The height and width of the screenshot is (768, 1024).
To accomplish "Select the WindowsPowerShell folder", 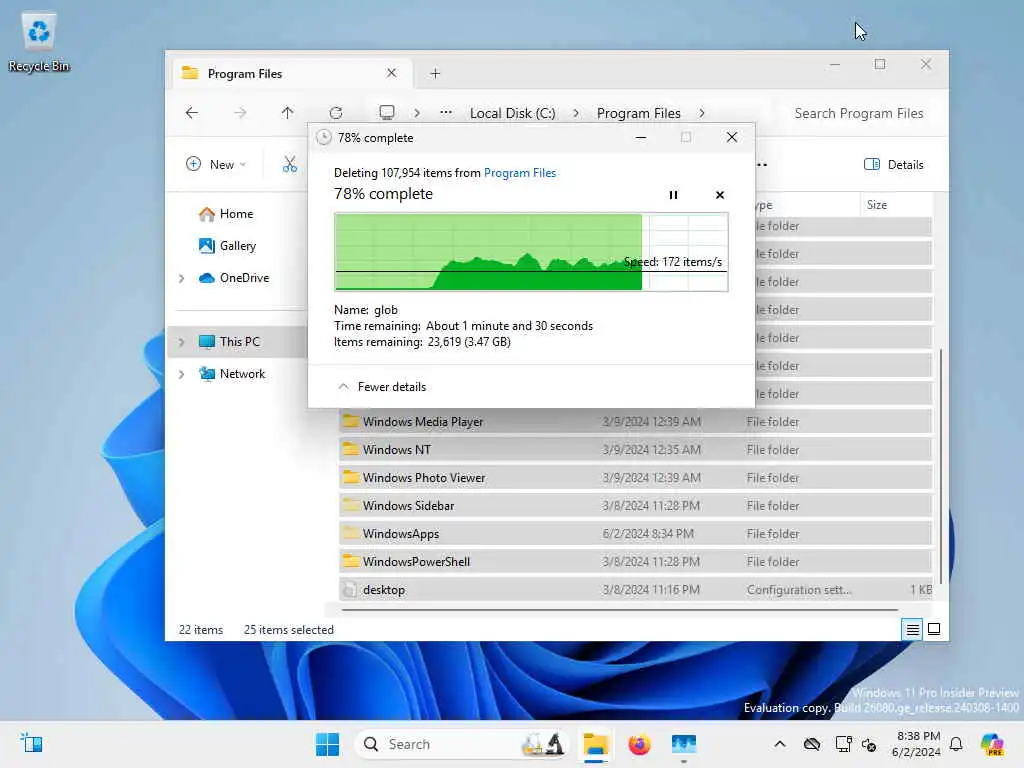I will pyautogui.click(x=635, y=562).
